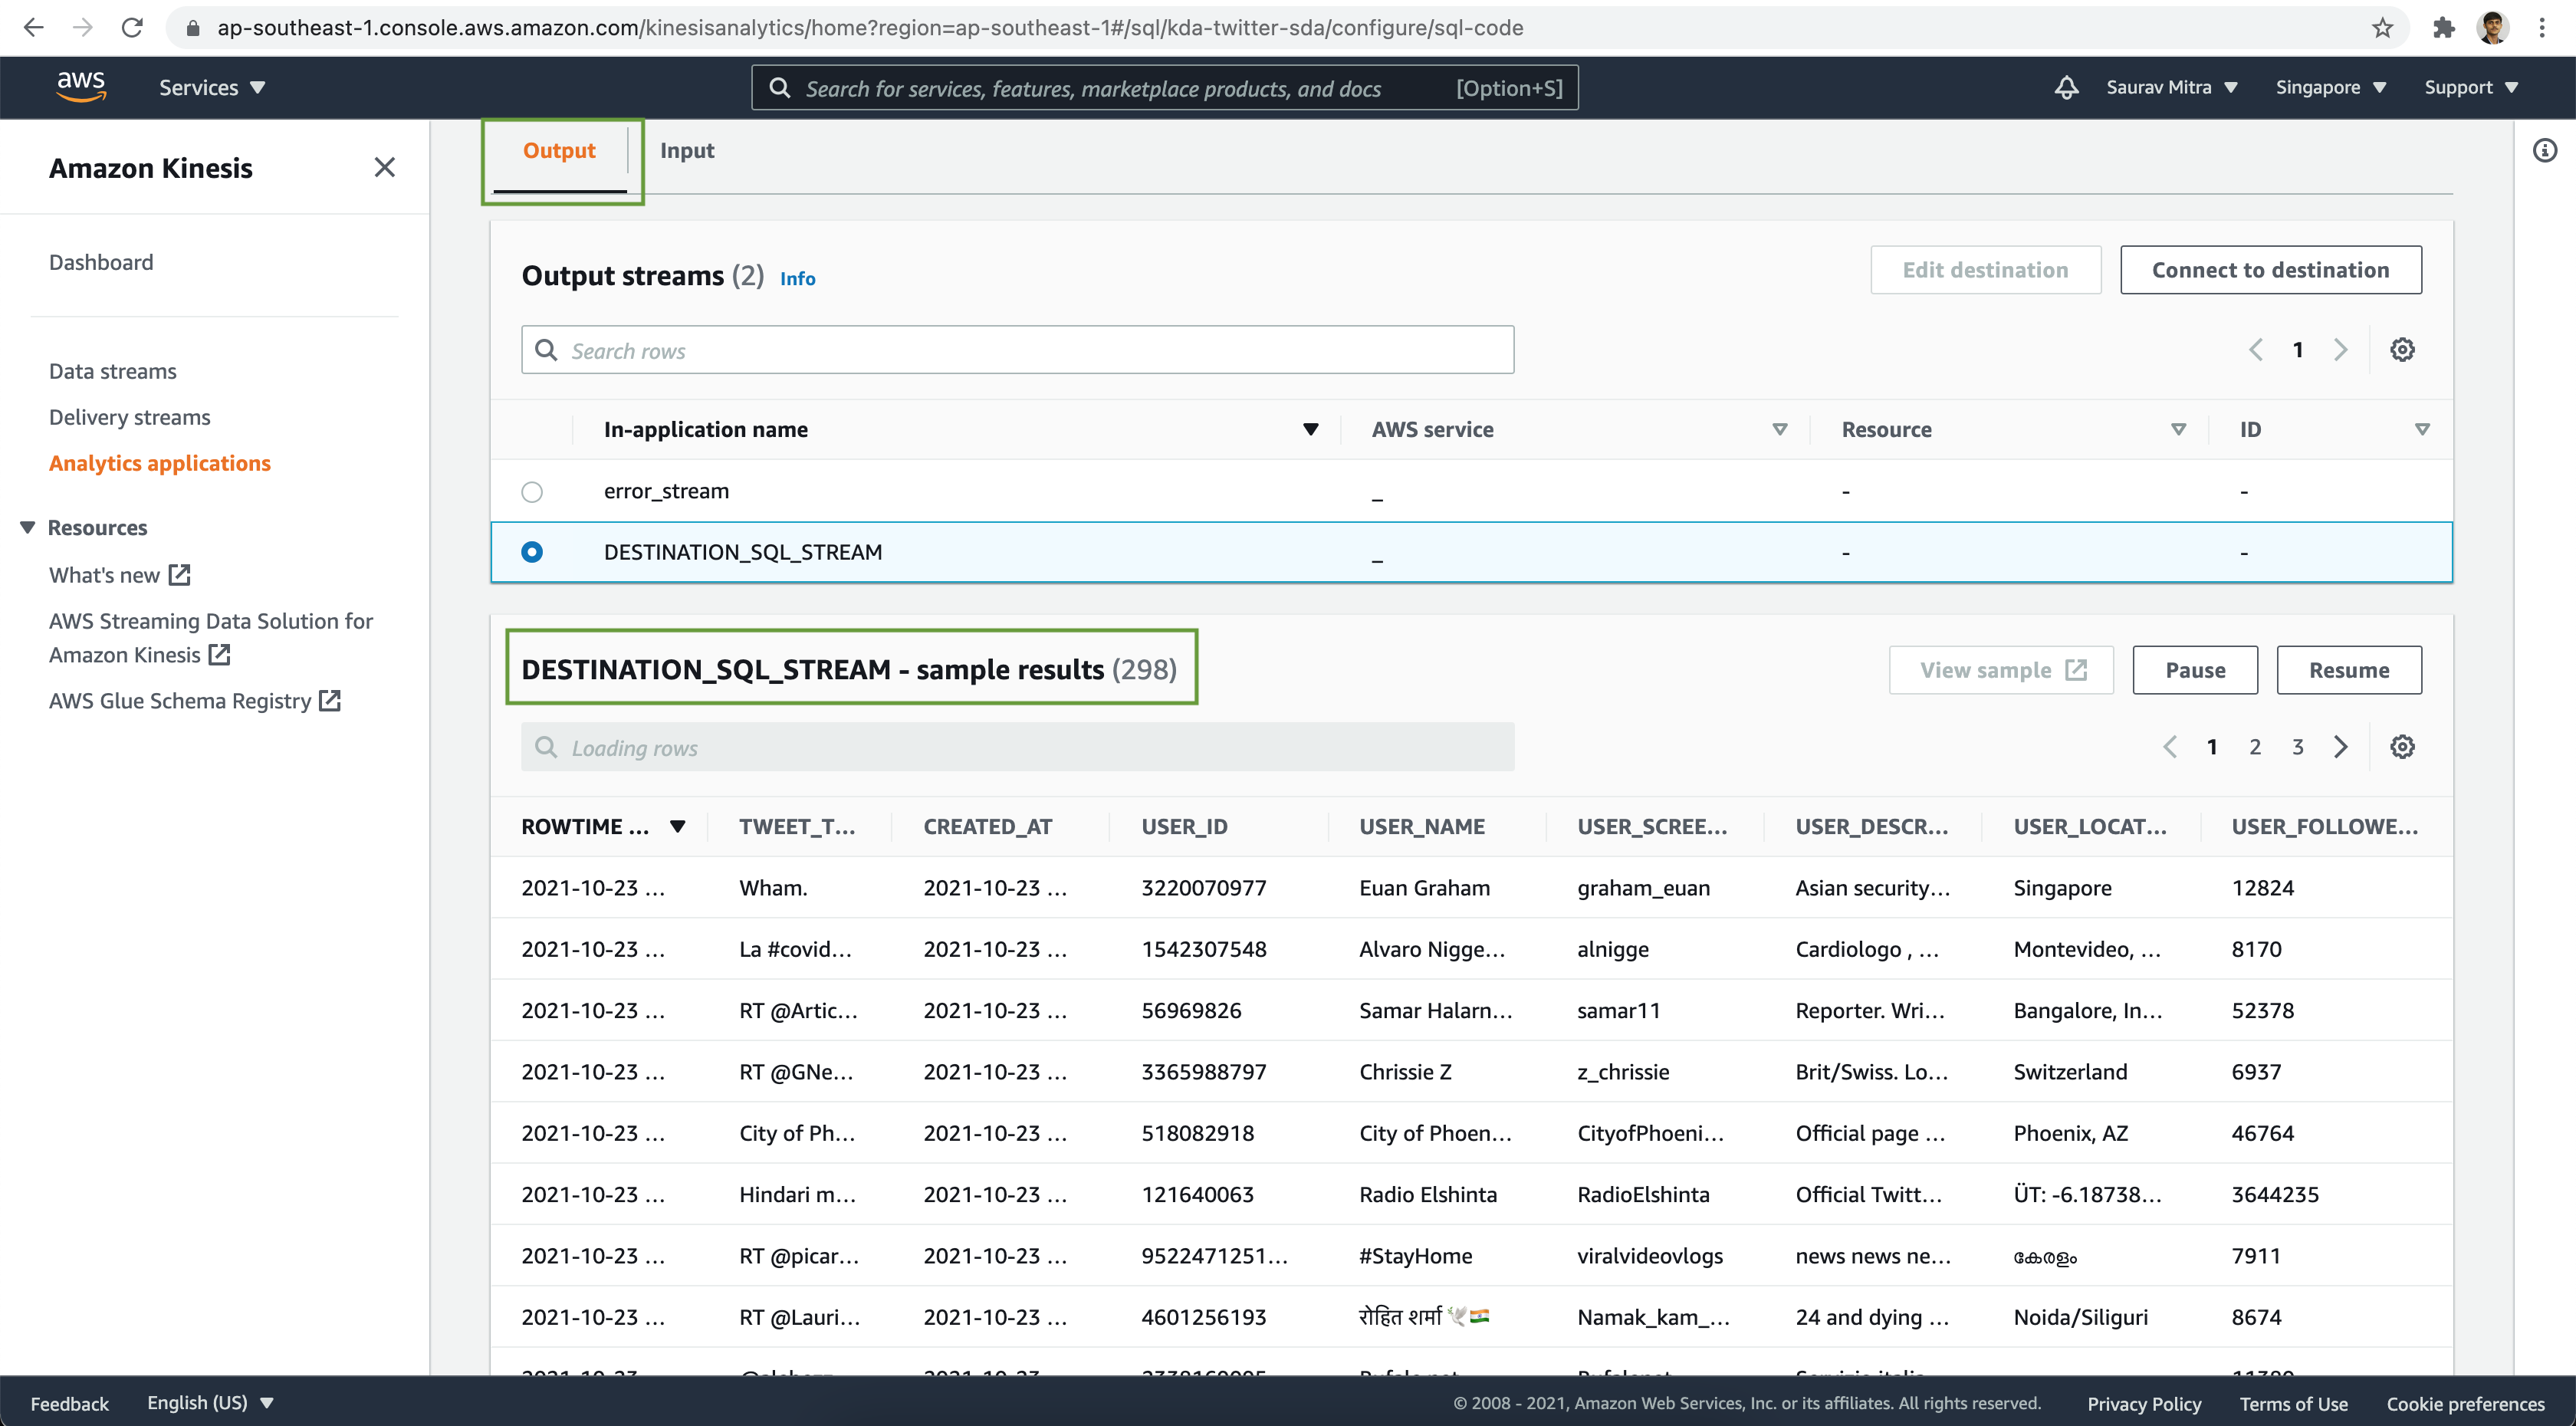Click Edit destination button

pyautogui.click(x=1985, y=270)
